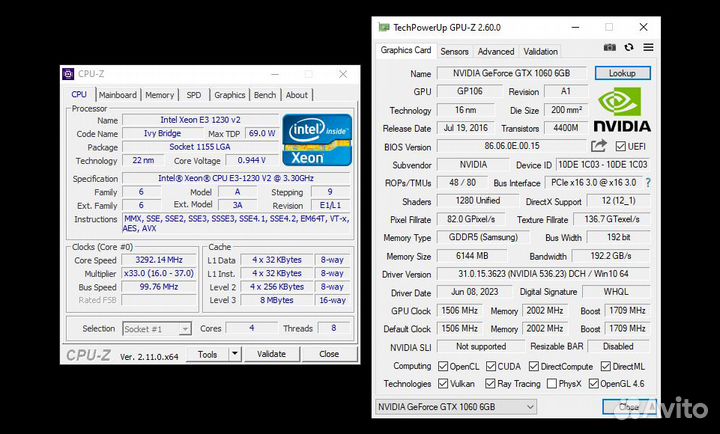720x434 pixels.
Task: Expand the Tools dropdown arrow in CPU-Z
Action: 235,354
